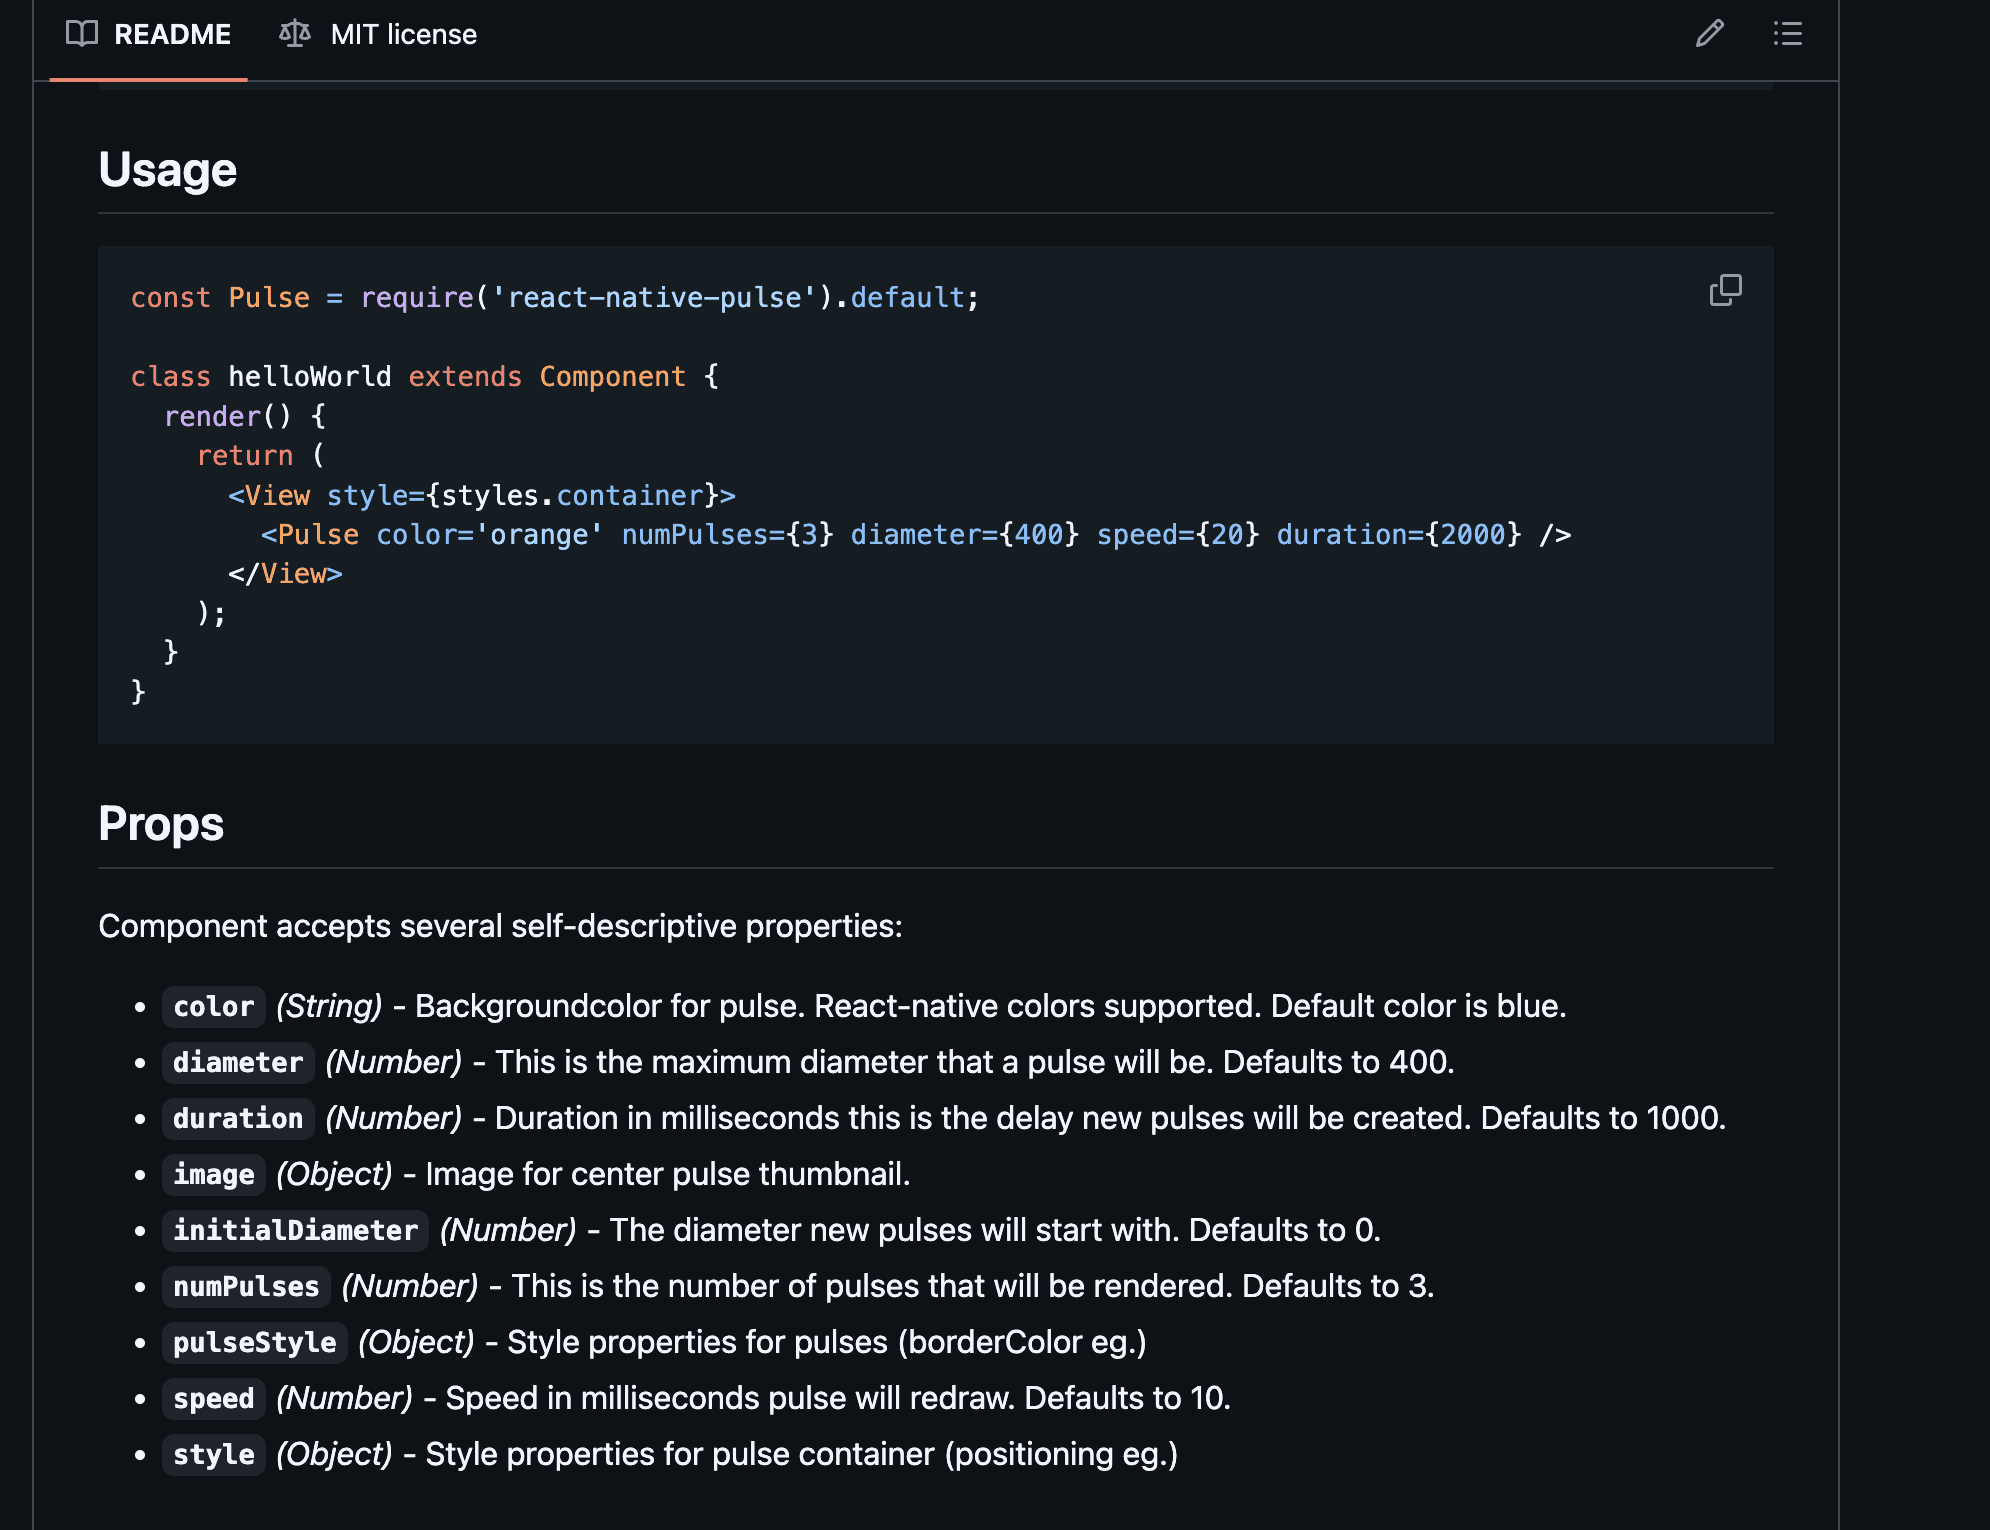The width and height of the screenshot is (1990, 1530).
Task: Click the 'pulseStyle' prop code label
Action: (x=254, y=1342)
